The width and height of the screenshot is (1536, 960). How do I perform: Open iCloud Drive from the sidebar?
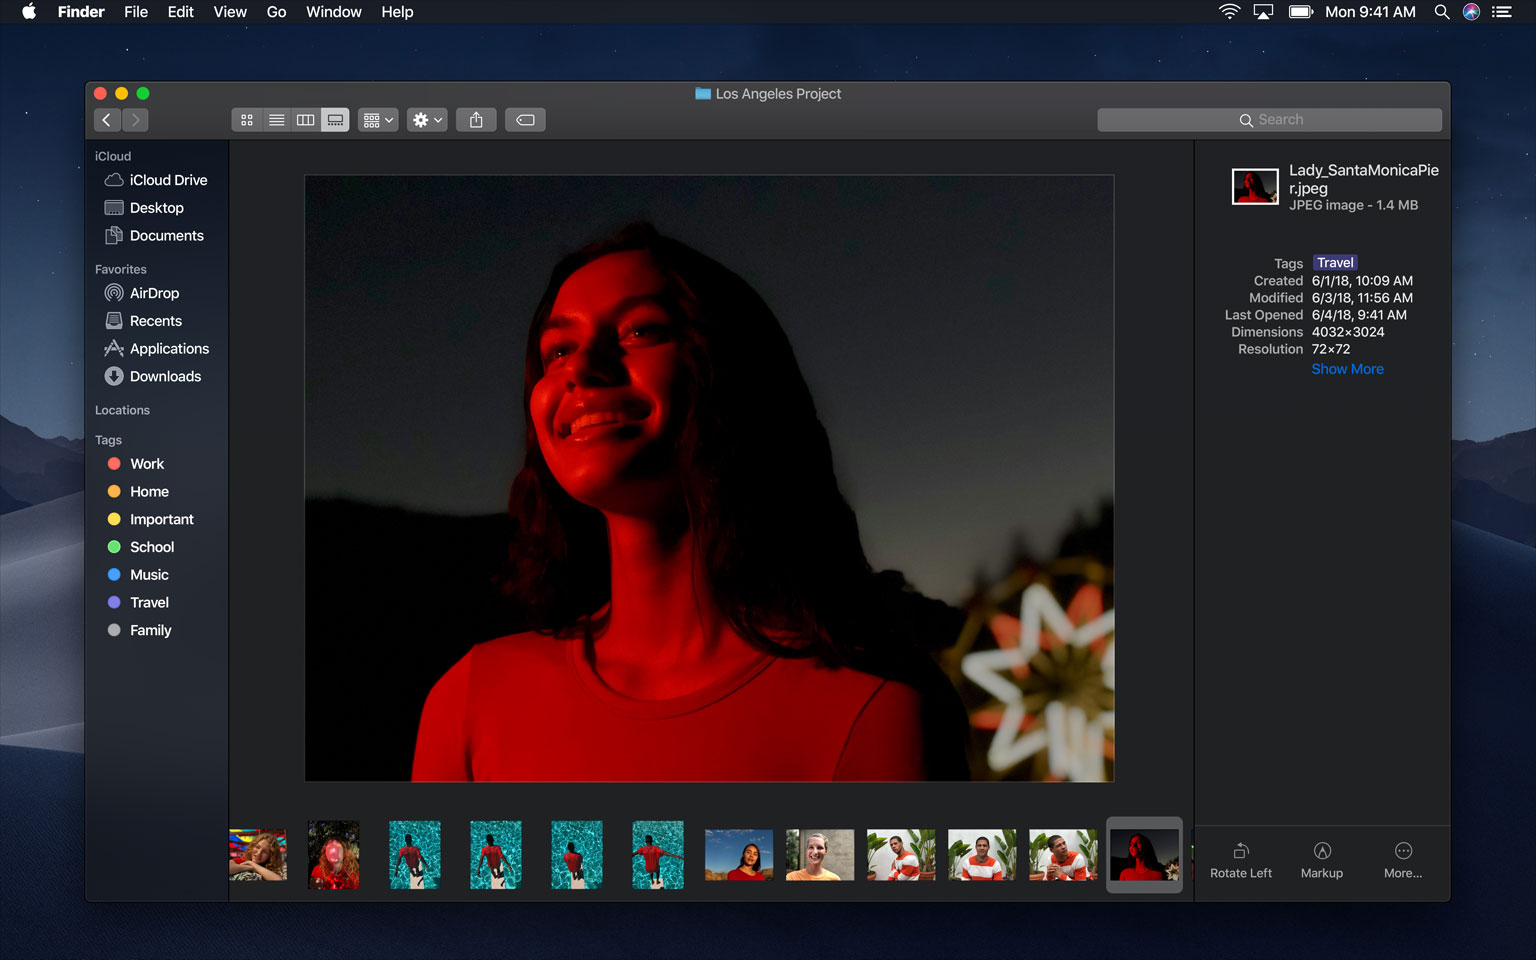coord(168,179)
